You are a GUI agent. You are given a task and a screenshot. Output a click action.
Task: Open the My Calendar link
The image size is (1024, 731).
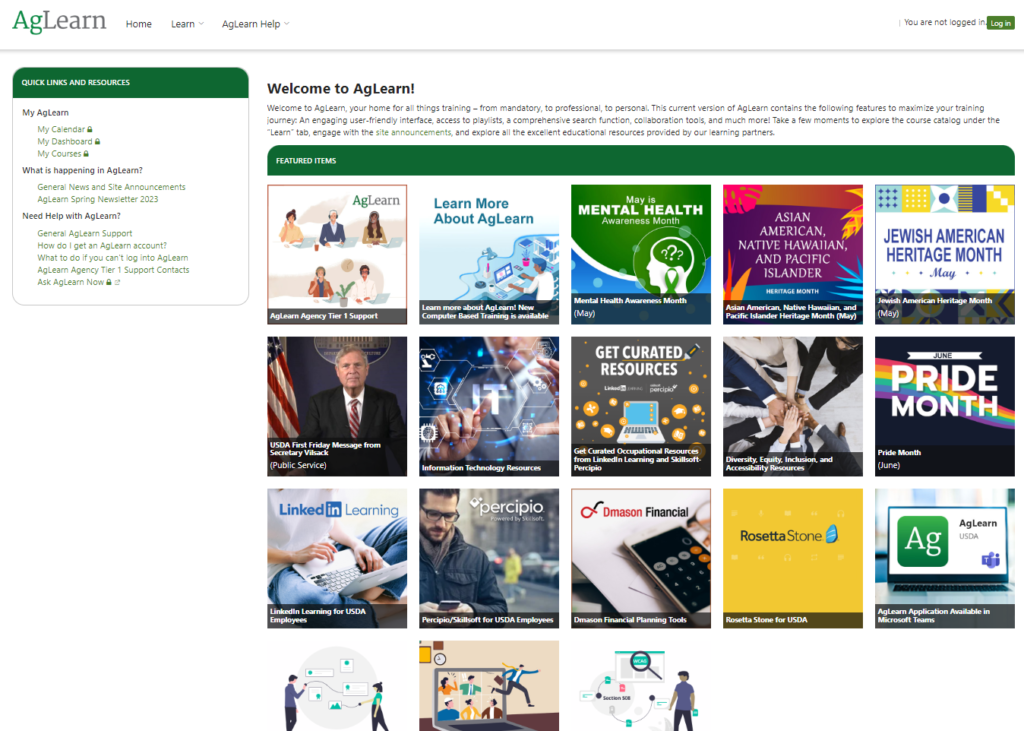click(x=61, y=129)
